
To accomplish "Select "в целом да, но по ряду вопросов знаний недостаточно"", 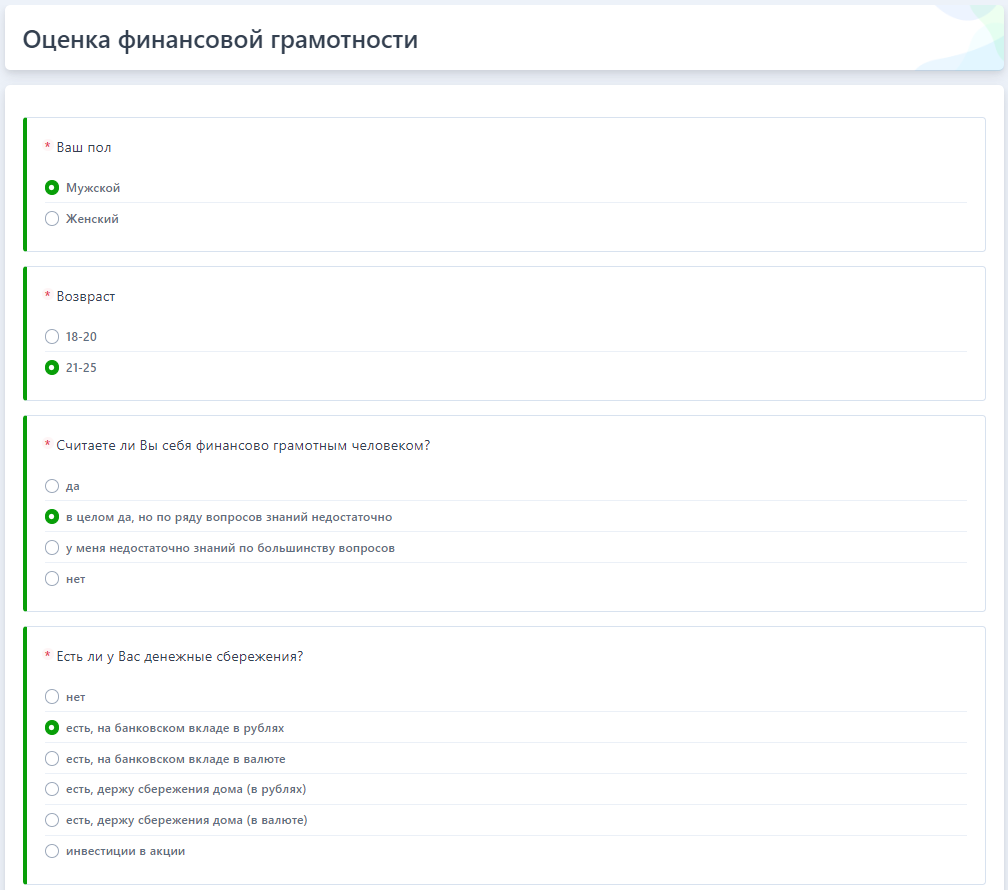I will pyautogui.click(x=52, y=517).
